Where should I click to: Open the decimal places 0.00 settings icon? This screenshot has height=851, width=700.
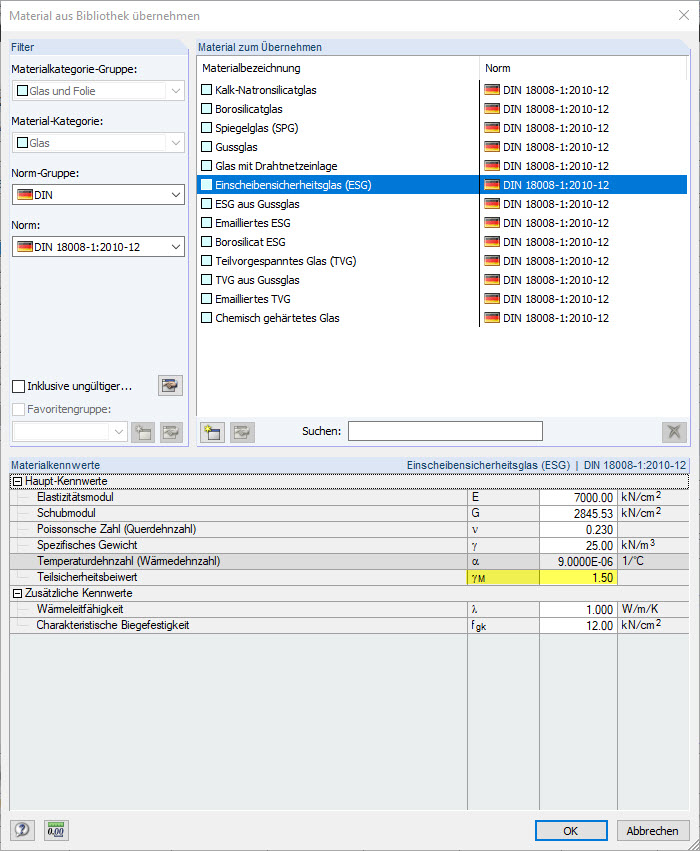(x=56, y=830)
